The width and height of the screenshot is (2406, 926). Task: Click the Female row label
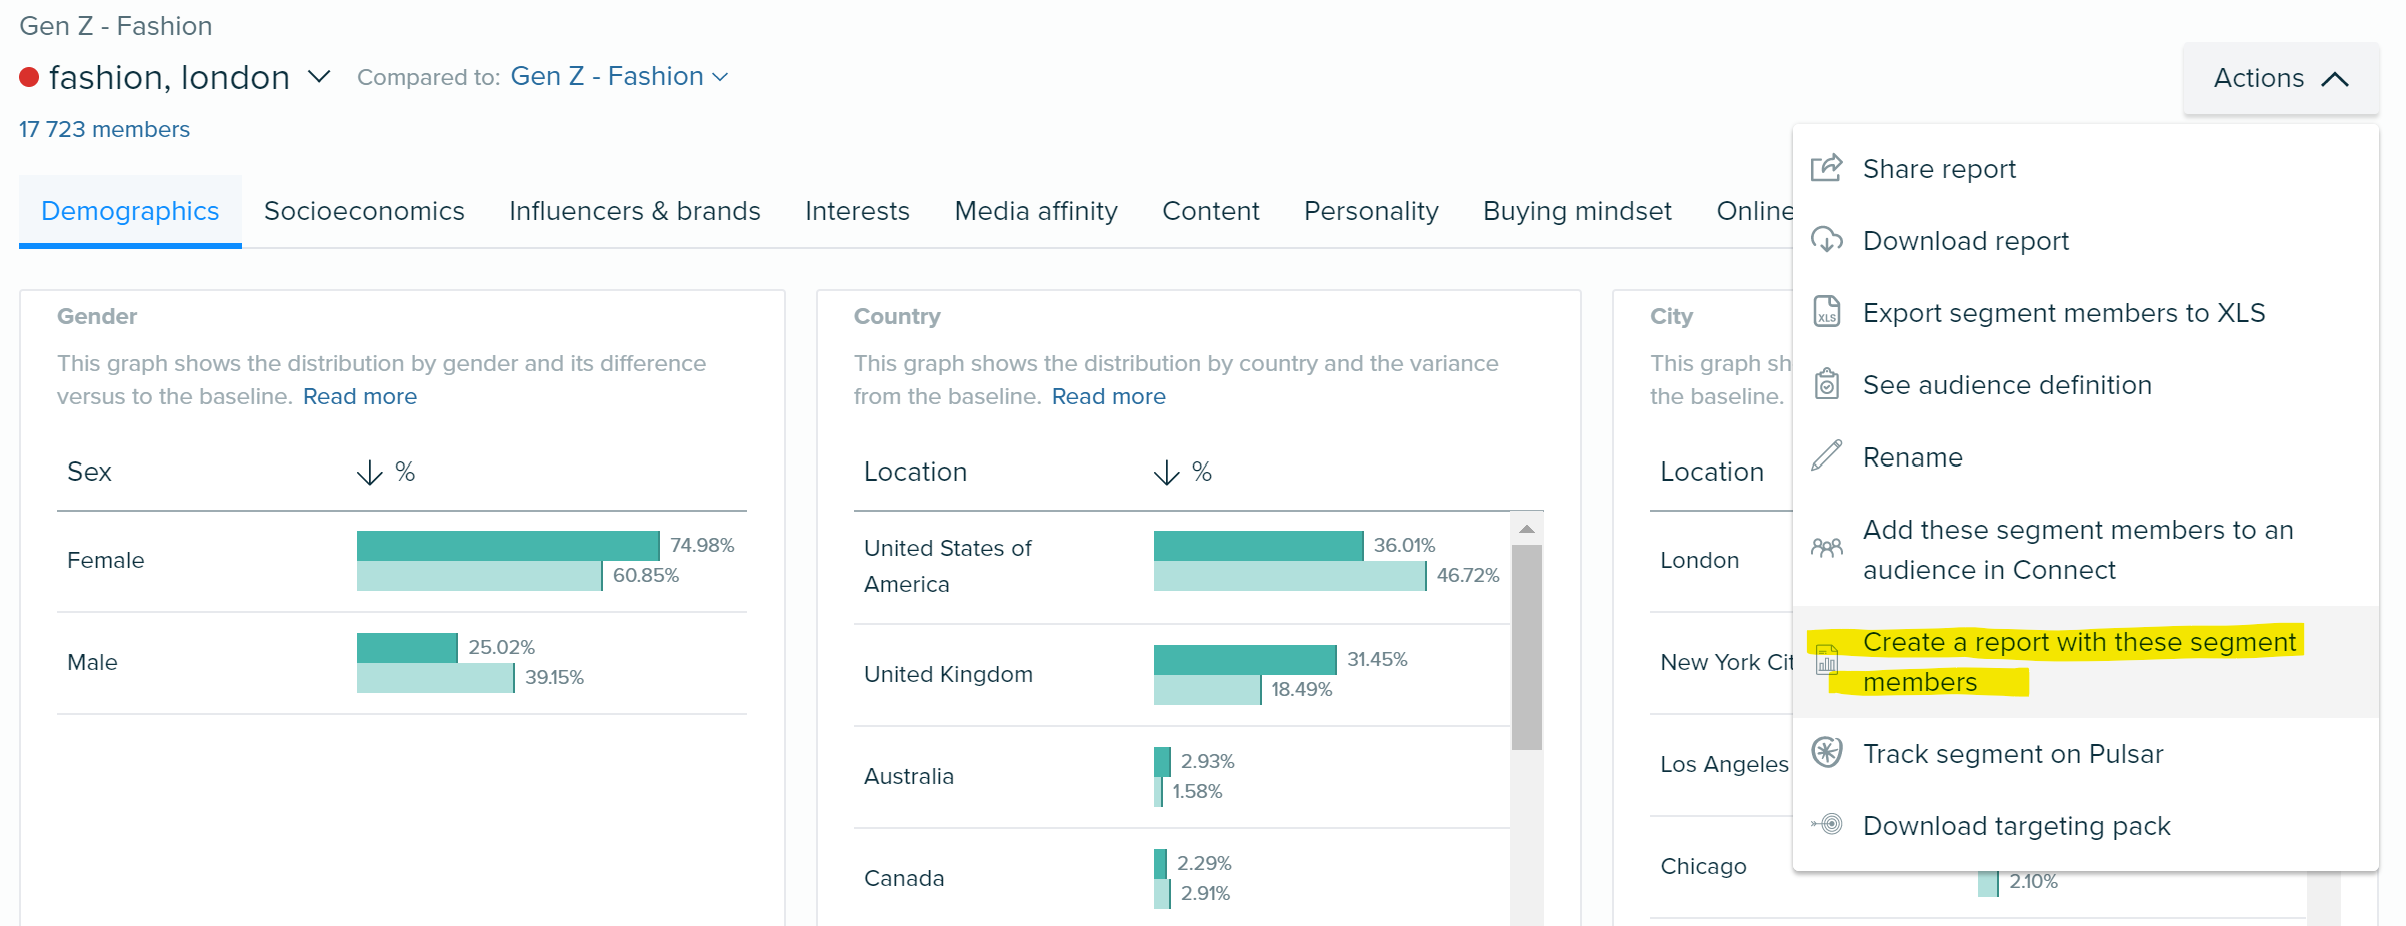(x=105, y=560)
